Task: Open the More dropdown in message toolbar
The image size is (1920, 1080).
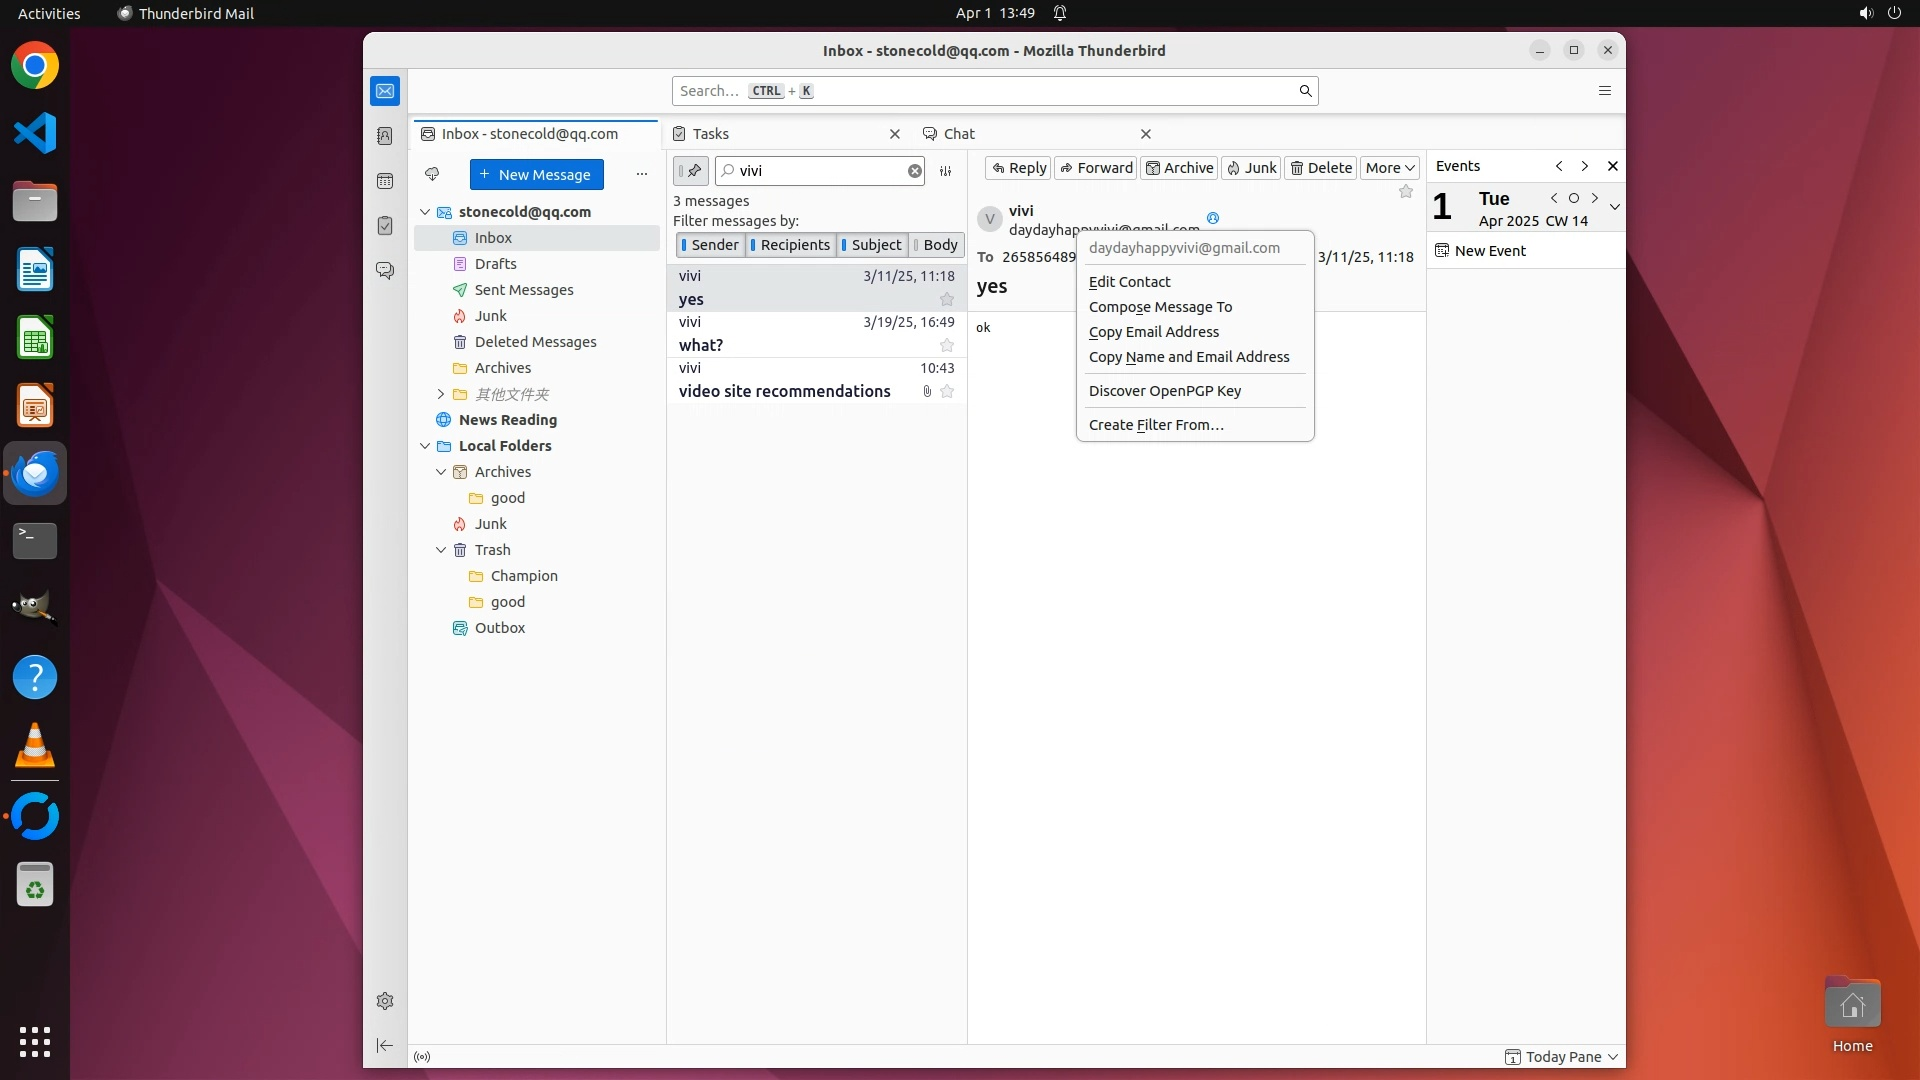Action: pyautogui.click(x=1389, y=168)
